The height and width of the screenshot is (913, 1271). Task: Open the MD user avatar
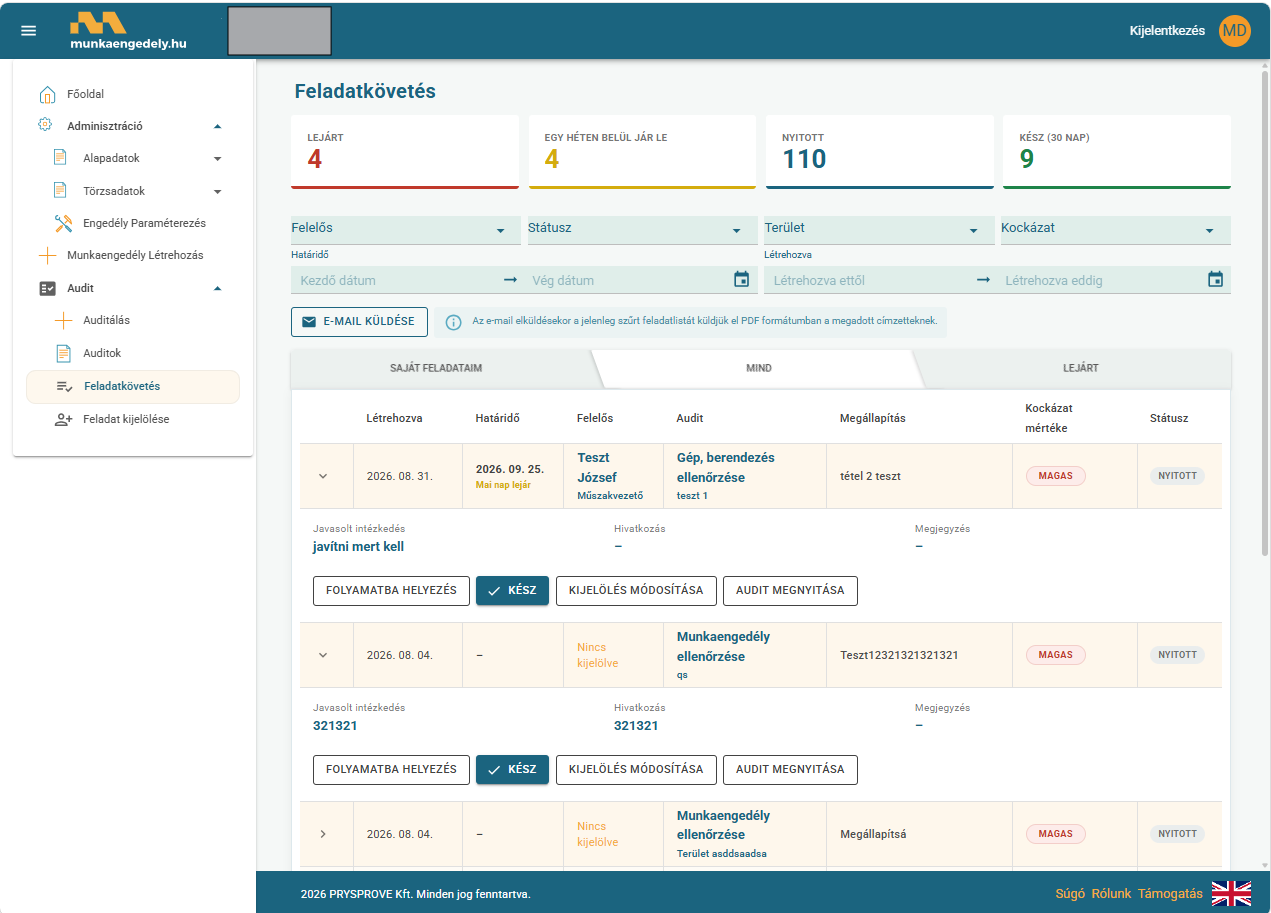[1235, 31]
